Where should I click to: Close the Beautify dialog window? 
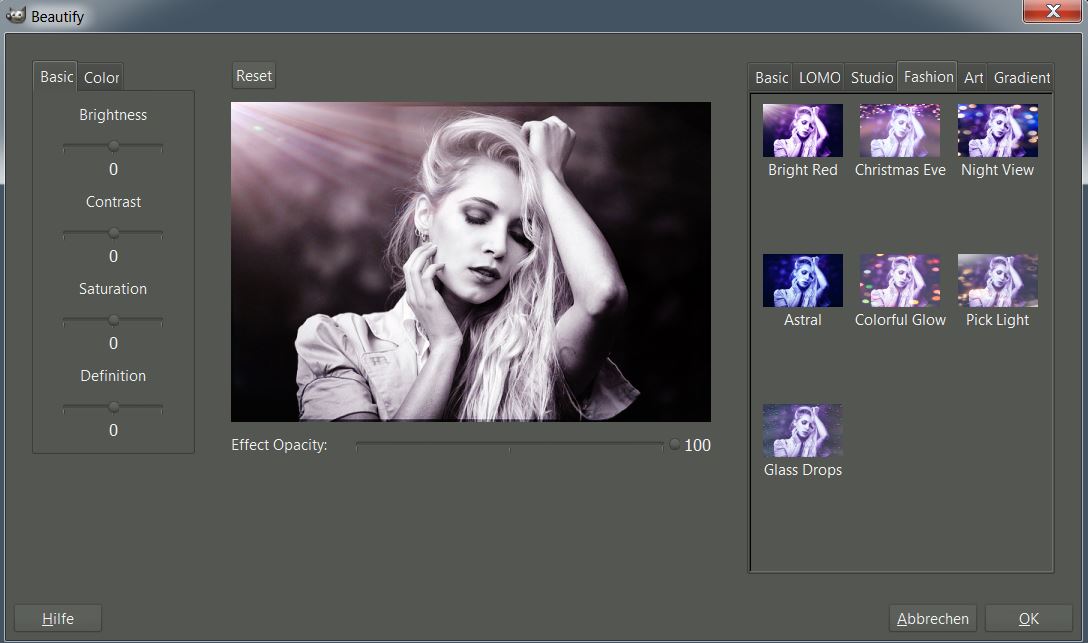tap(1052, 10)
